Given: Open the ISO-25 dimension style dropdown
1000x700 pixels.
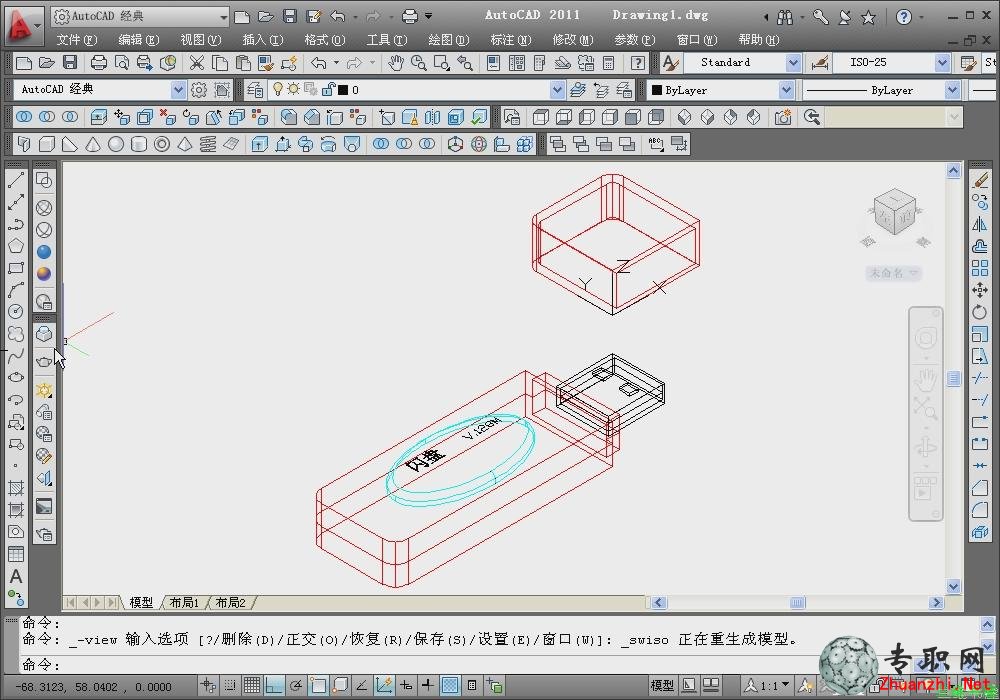Looking at the screenshot, I should pyautogui.click(x=943, y=62).
